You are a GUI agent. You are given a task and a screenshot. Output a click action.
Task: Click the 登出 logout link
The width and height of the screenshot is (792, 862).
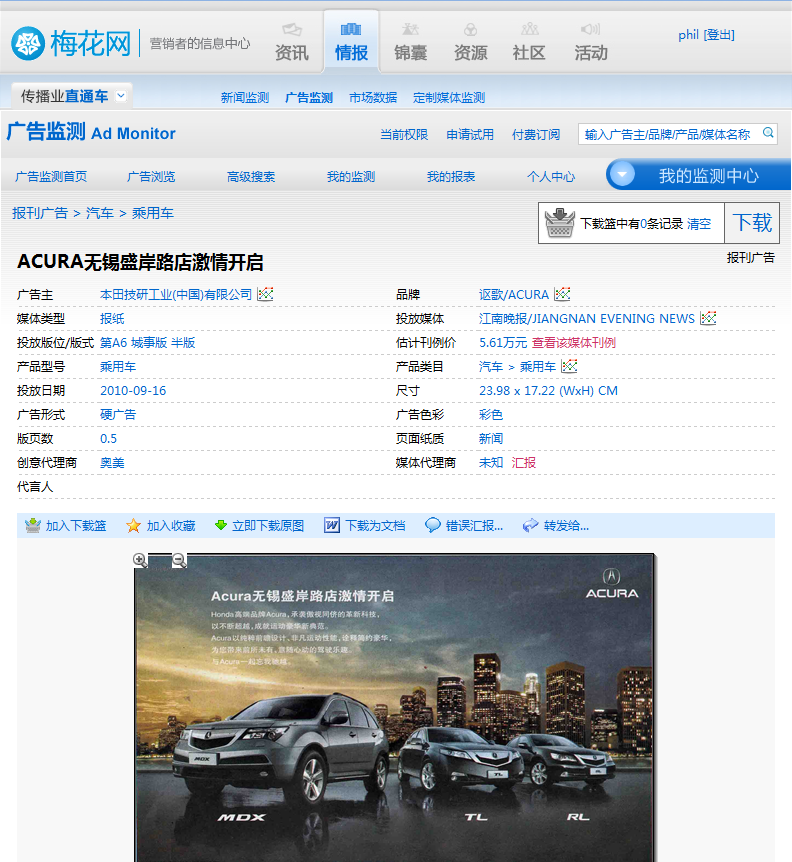point(719,35)
